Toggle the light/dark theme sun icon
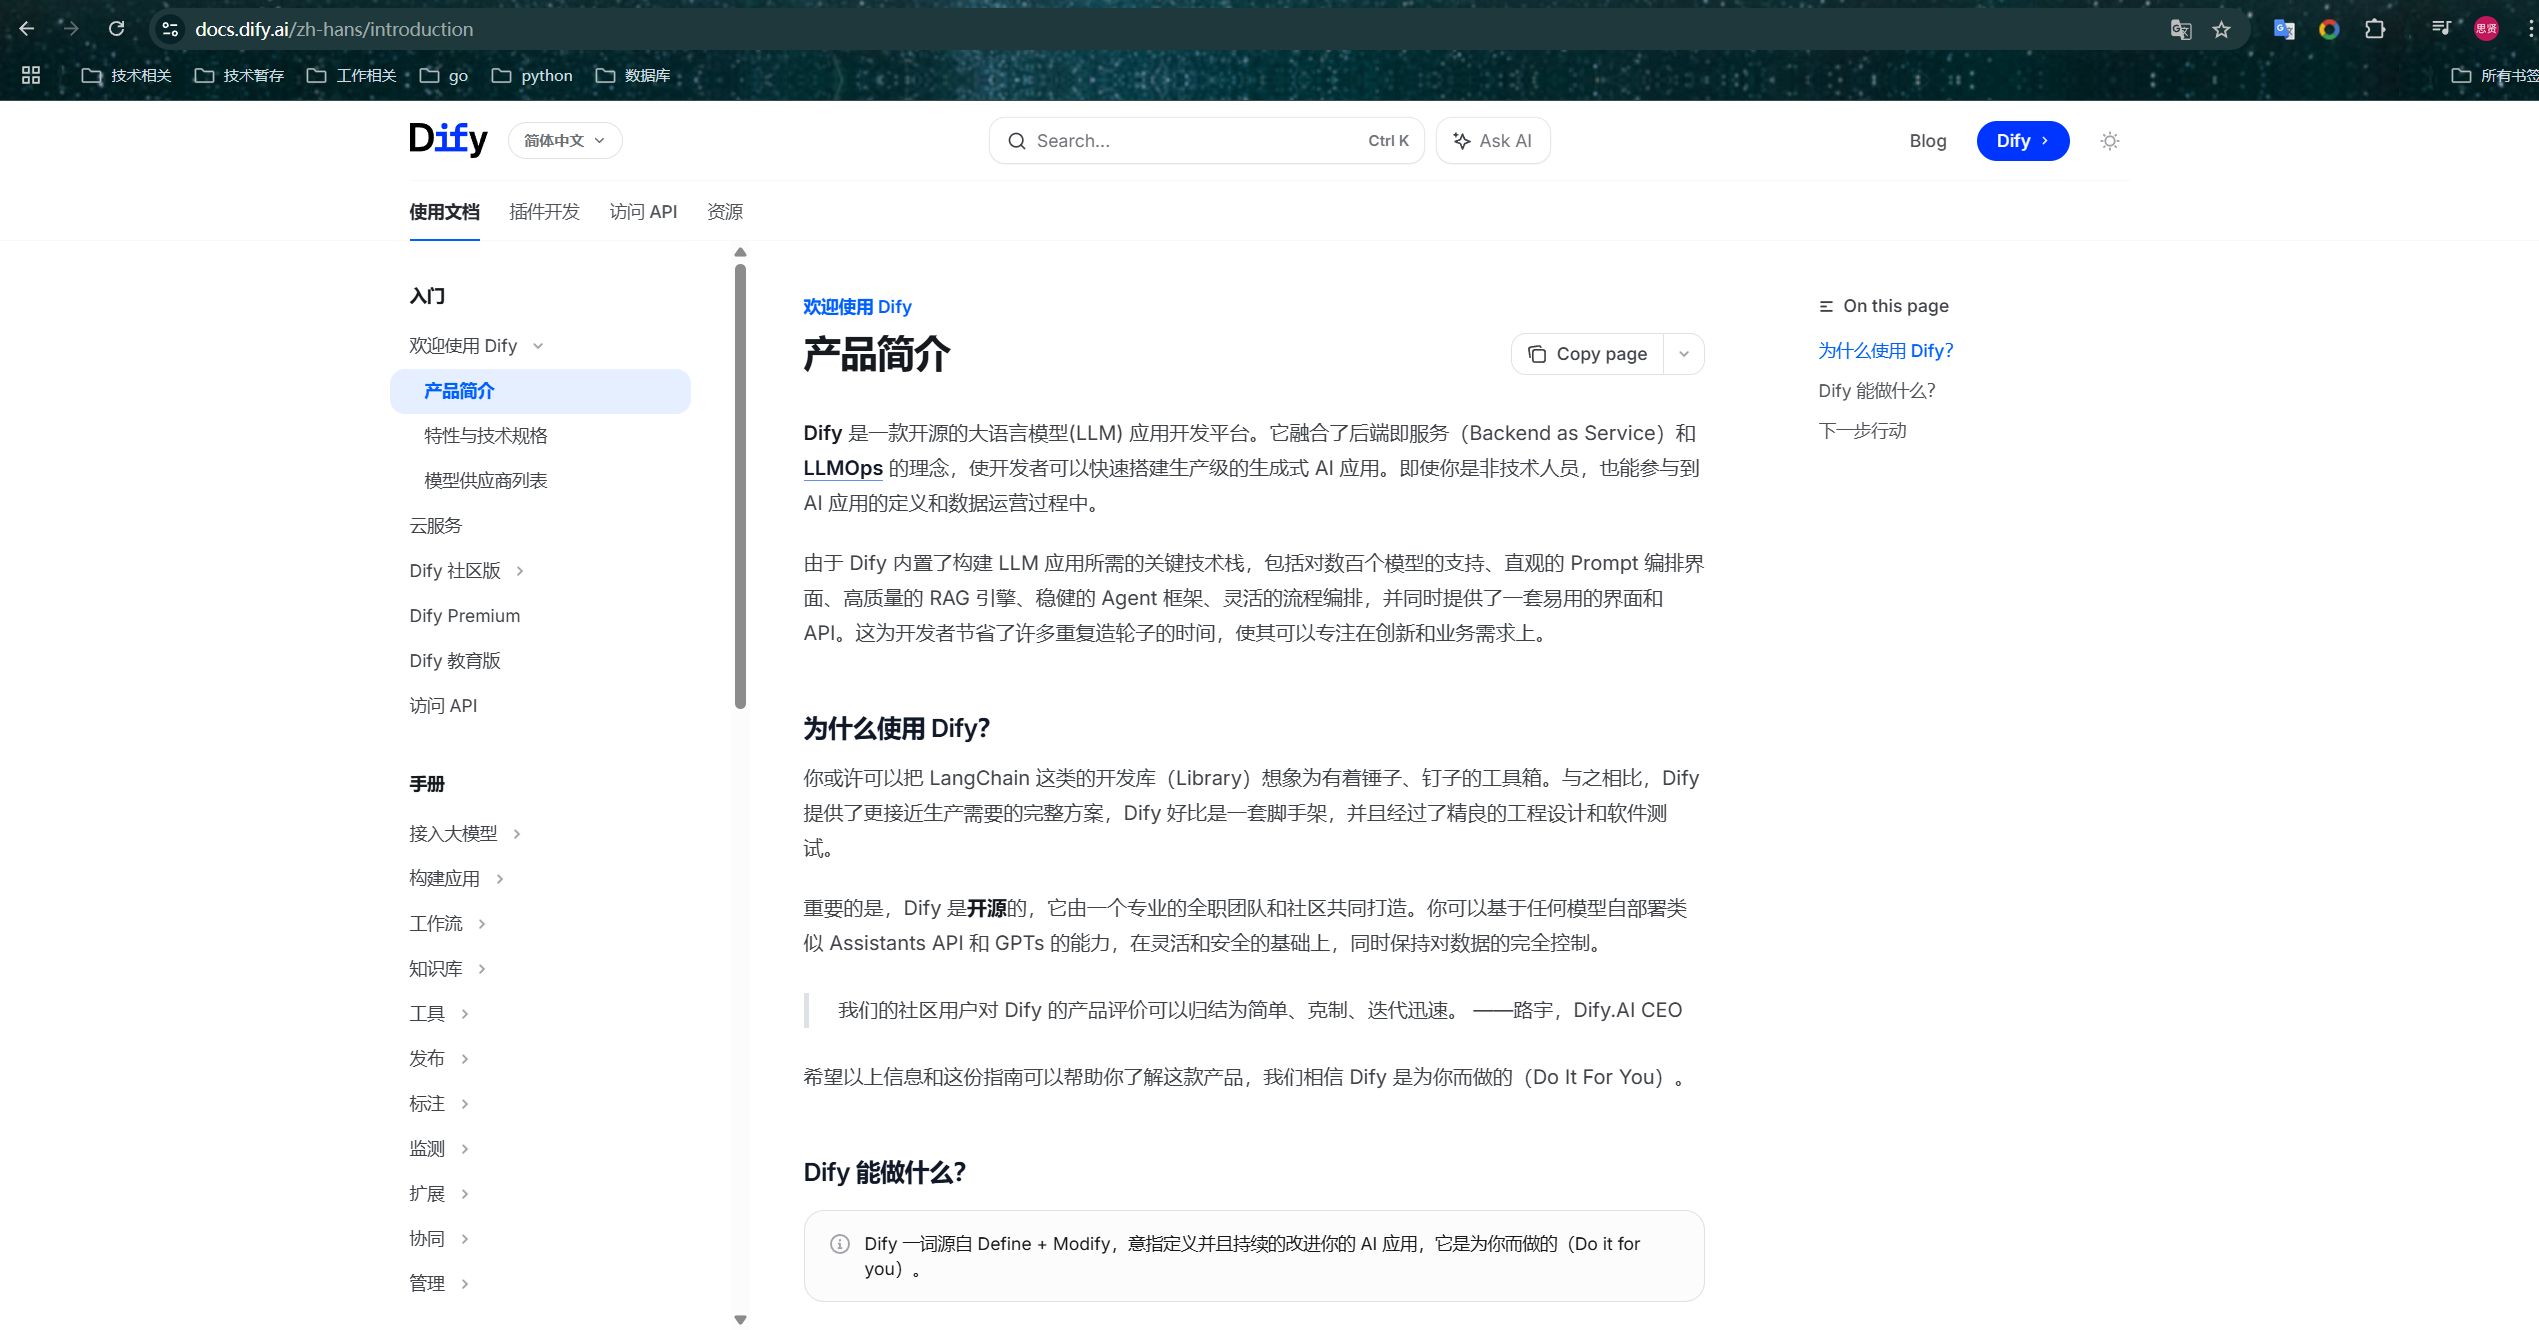Viewport: 2539px width, 1330px height. tap(2109, 141)
